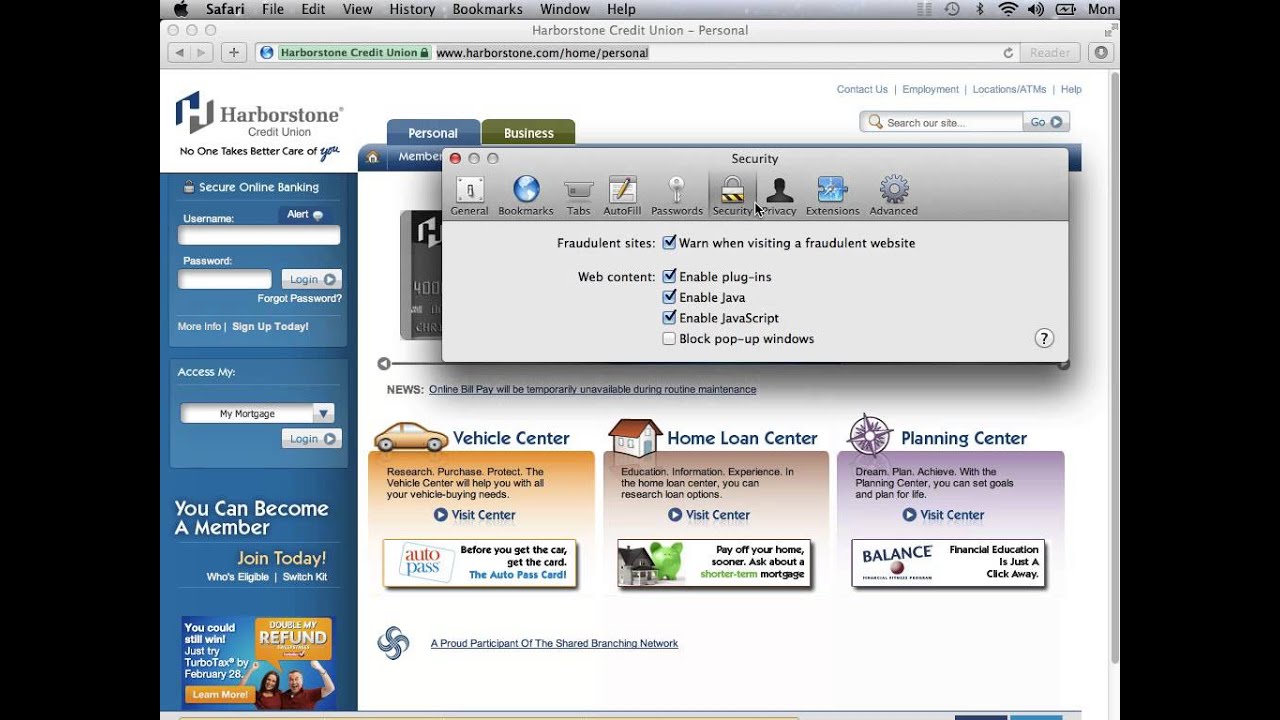
Task: Open the Online Bill Pay news link
Action: tap(592, 389)
